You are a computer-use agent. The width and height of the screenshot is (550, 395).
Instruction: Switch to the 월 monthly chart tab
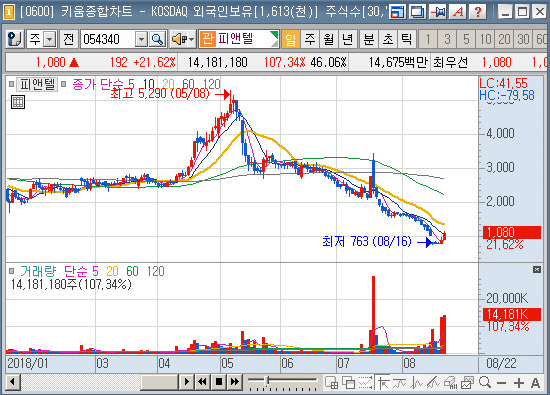click(x=329, y=39)
